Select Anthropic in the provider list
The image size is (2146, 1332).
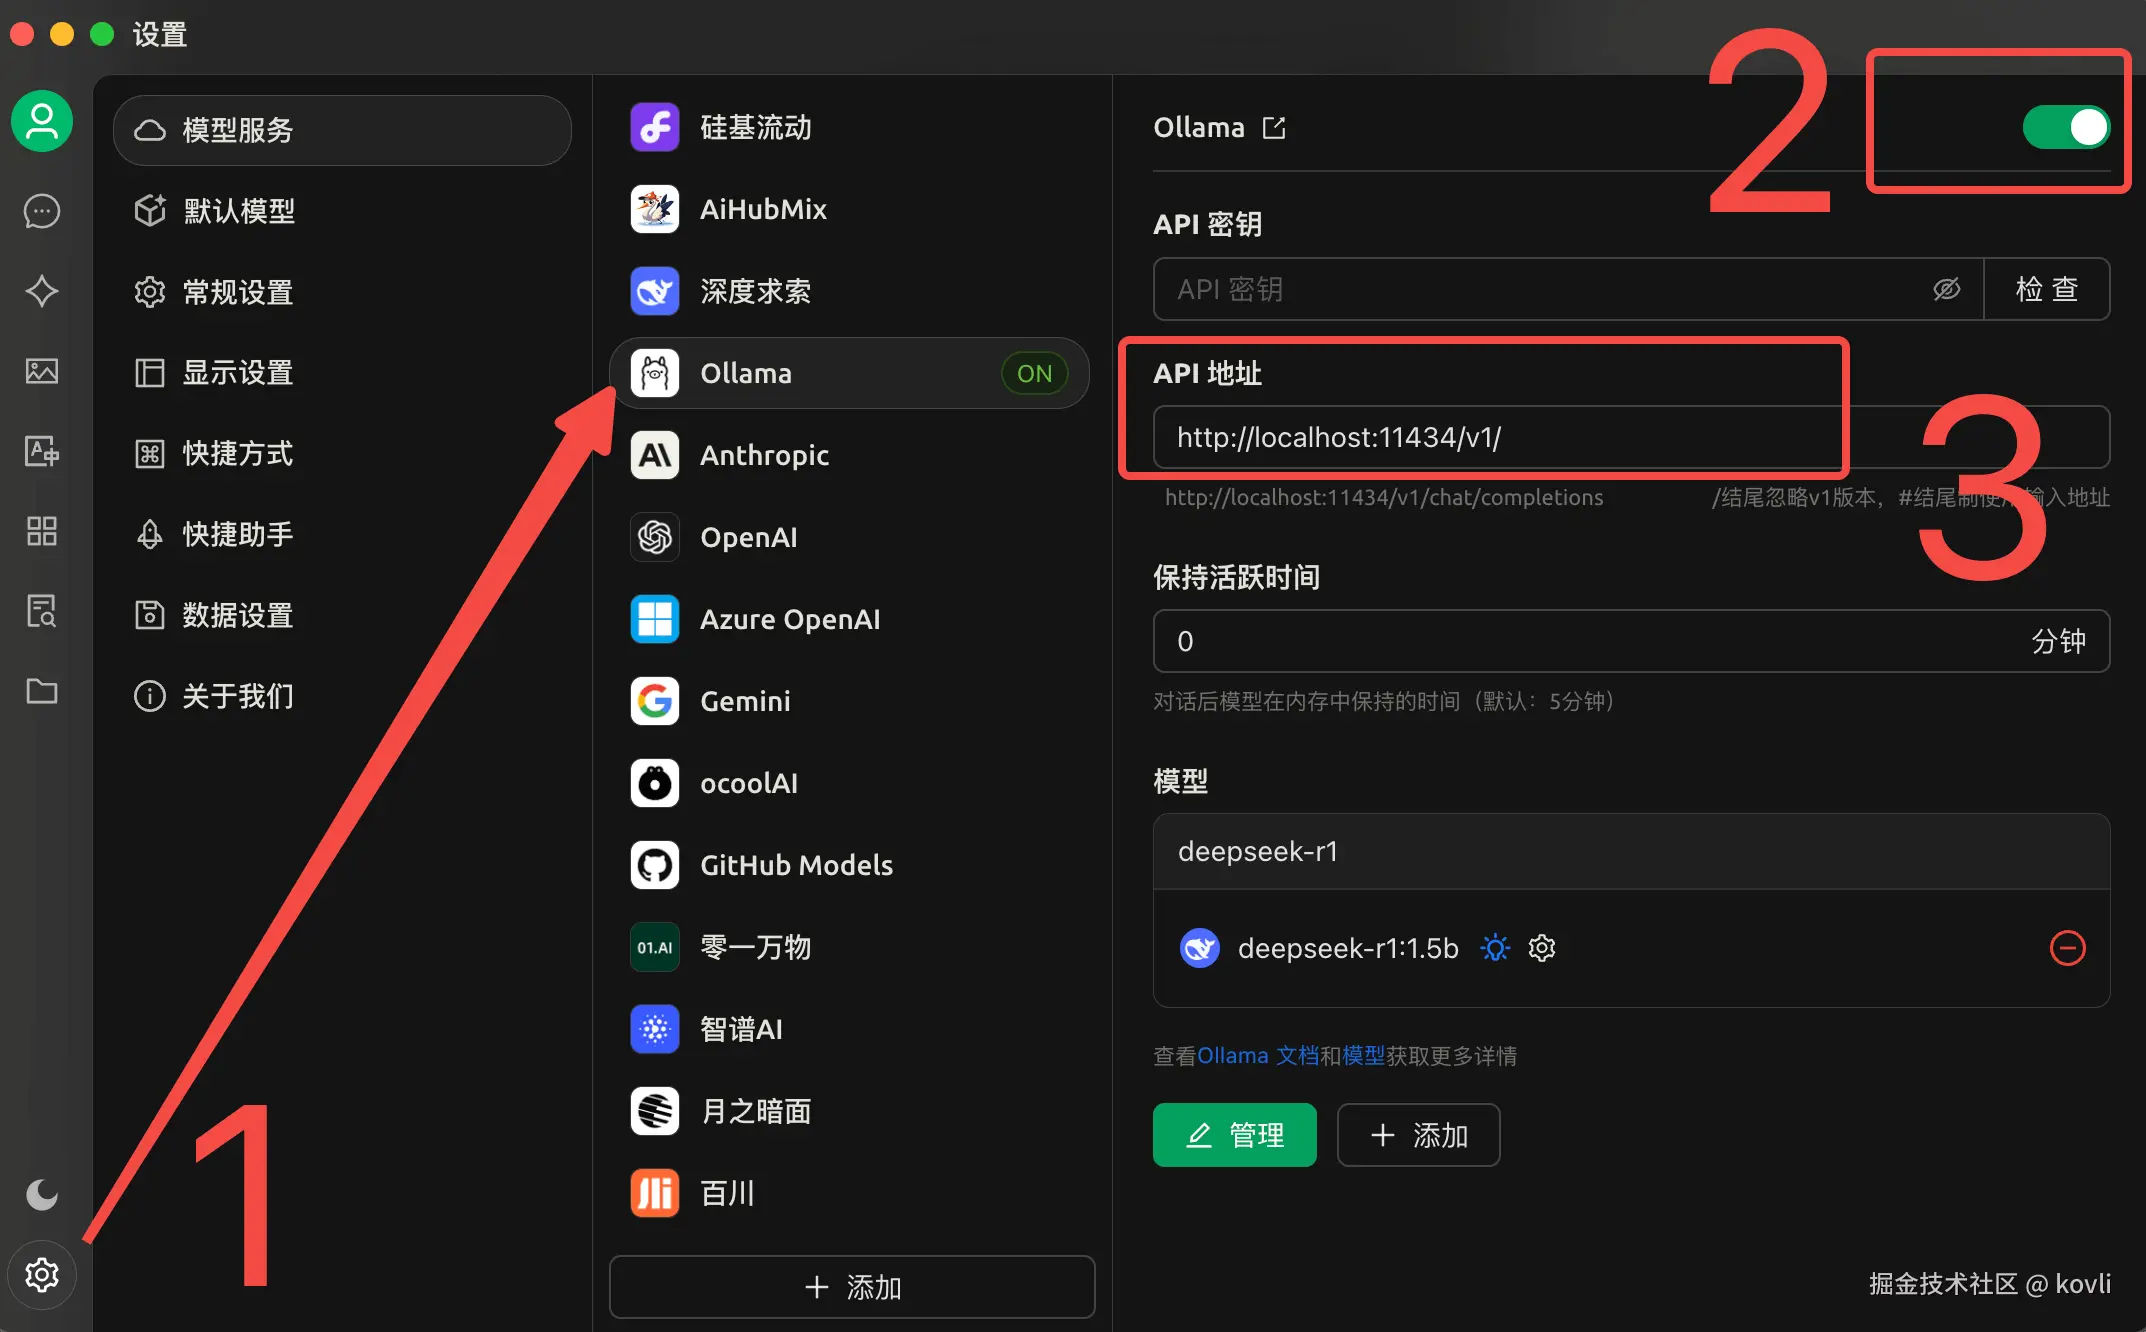tap(764, 456)
